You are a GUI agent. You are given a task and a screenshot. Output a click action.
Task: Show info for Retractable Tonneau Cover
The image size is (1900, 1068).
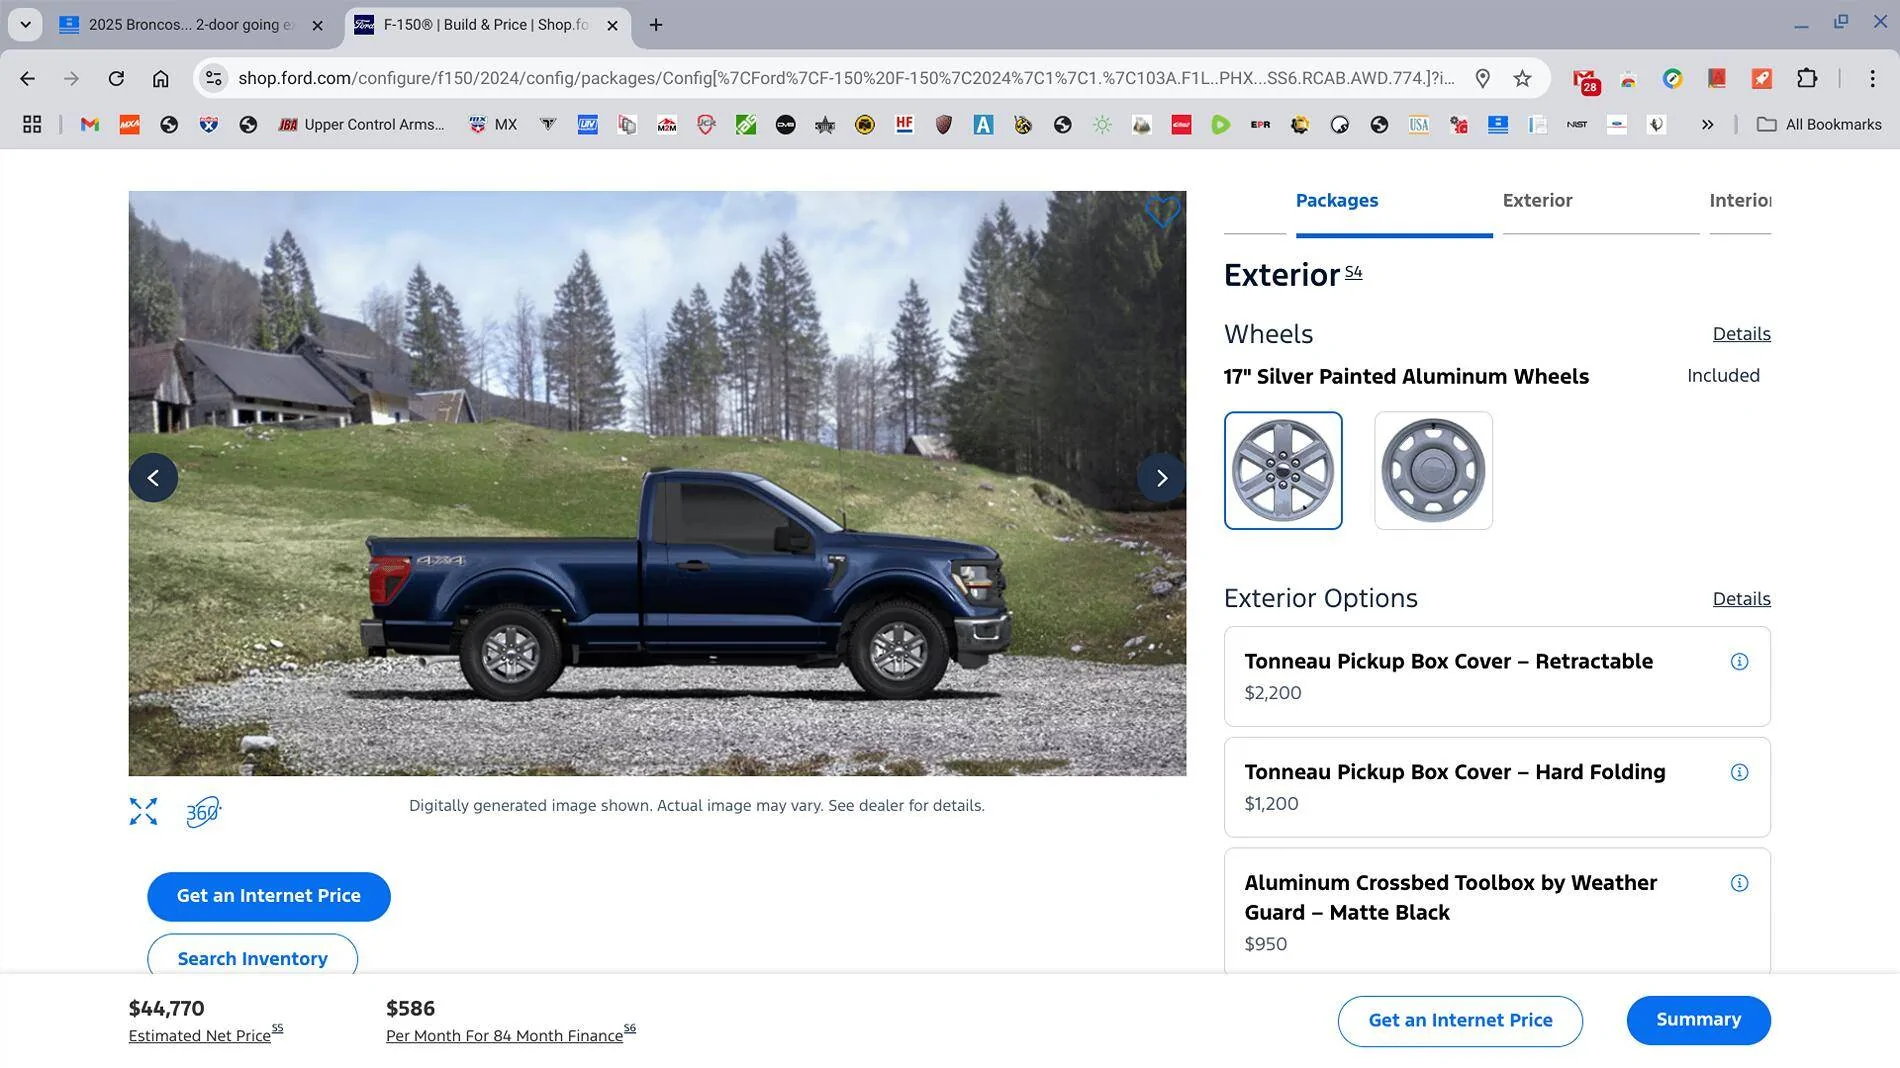[1739, 662]
